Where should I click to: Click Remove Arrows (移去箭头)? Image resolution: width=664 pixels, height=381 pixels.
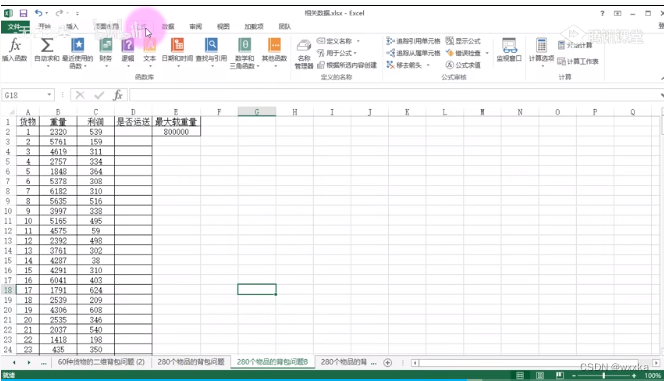tap(404, 65)
